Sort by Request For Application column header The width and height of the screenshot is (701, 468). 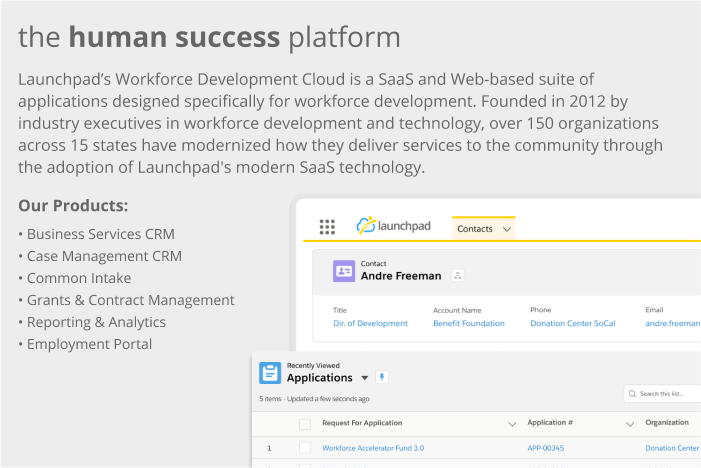point(362,423)
